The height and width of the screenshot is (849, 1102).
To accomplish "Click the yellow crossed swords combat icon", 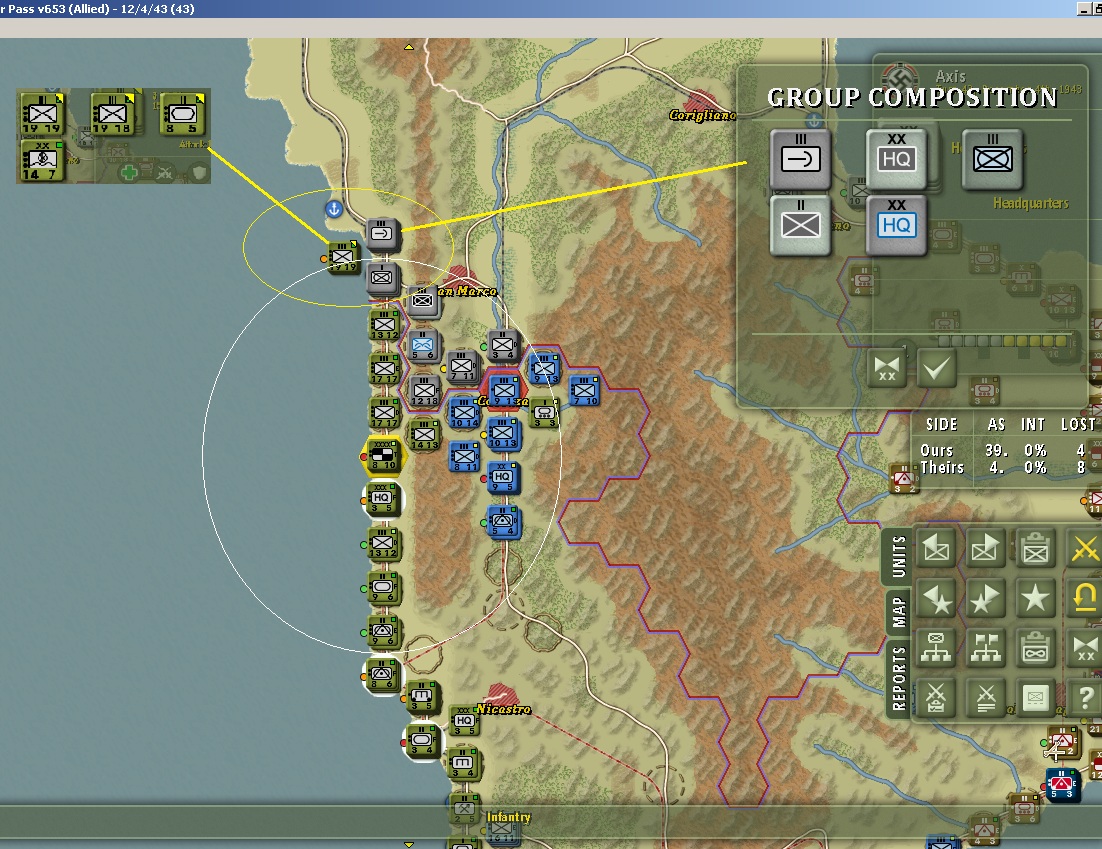I will coord(1084,549).
